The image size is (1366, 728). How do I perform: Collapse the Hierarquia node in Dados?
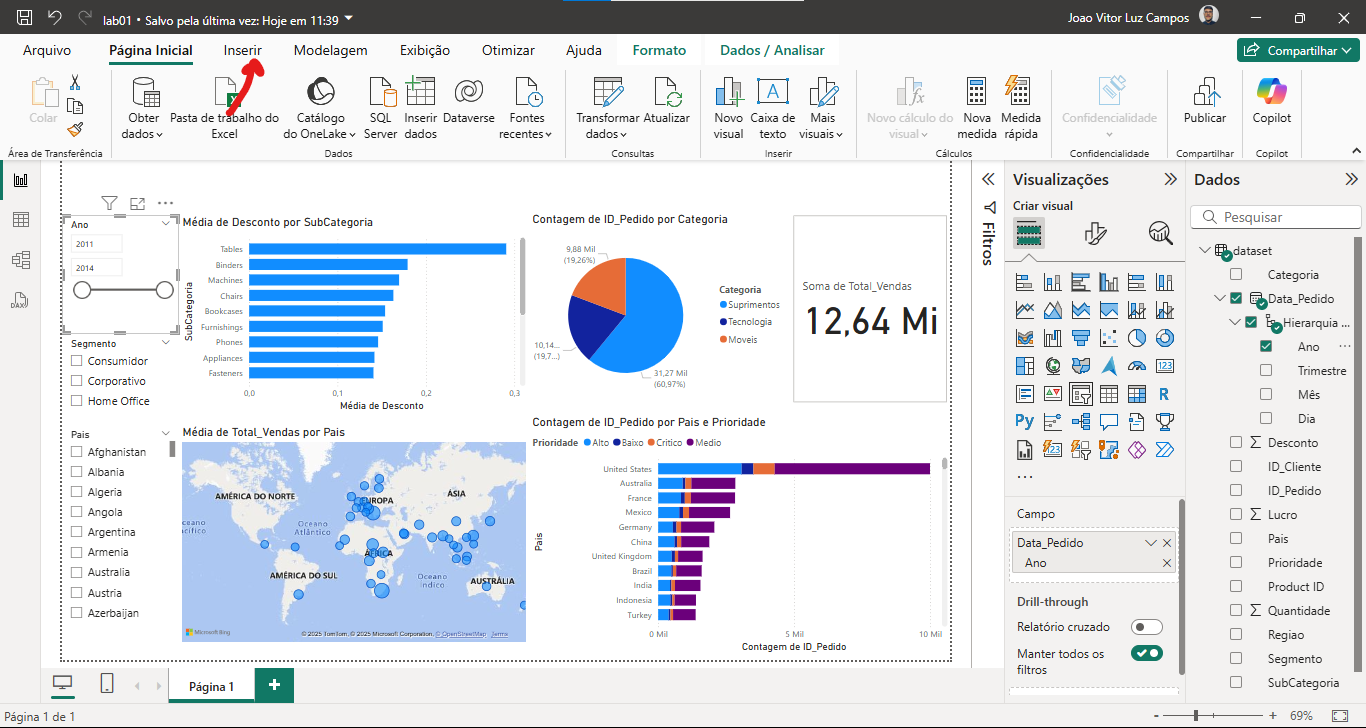pyautogui.click(x=1236, y=322)
